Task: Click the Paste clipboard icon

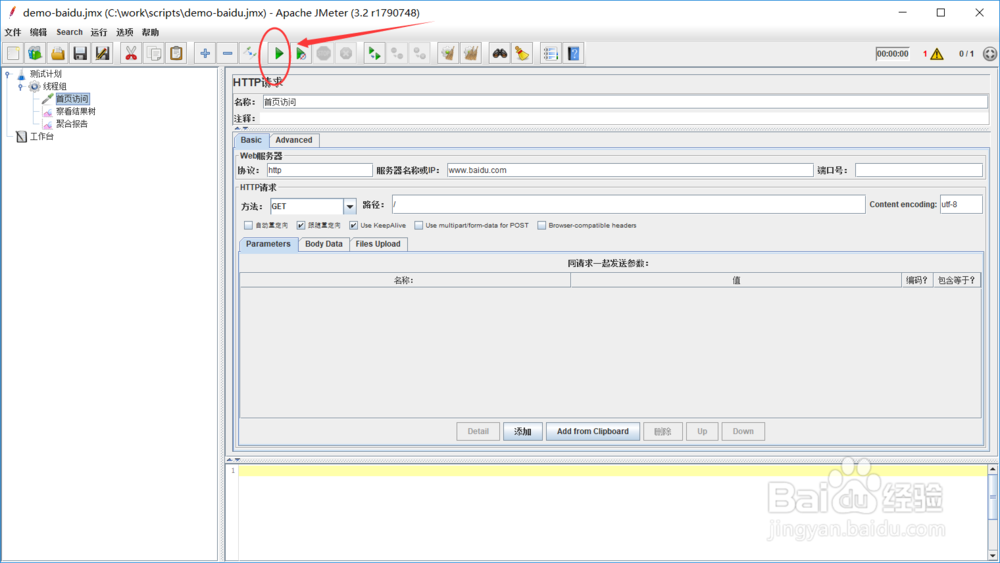Action: pyautogui.click(x=176, y=54)
